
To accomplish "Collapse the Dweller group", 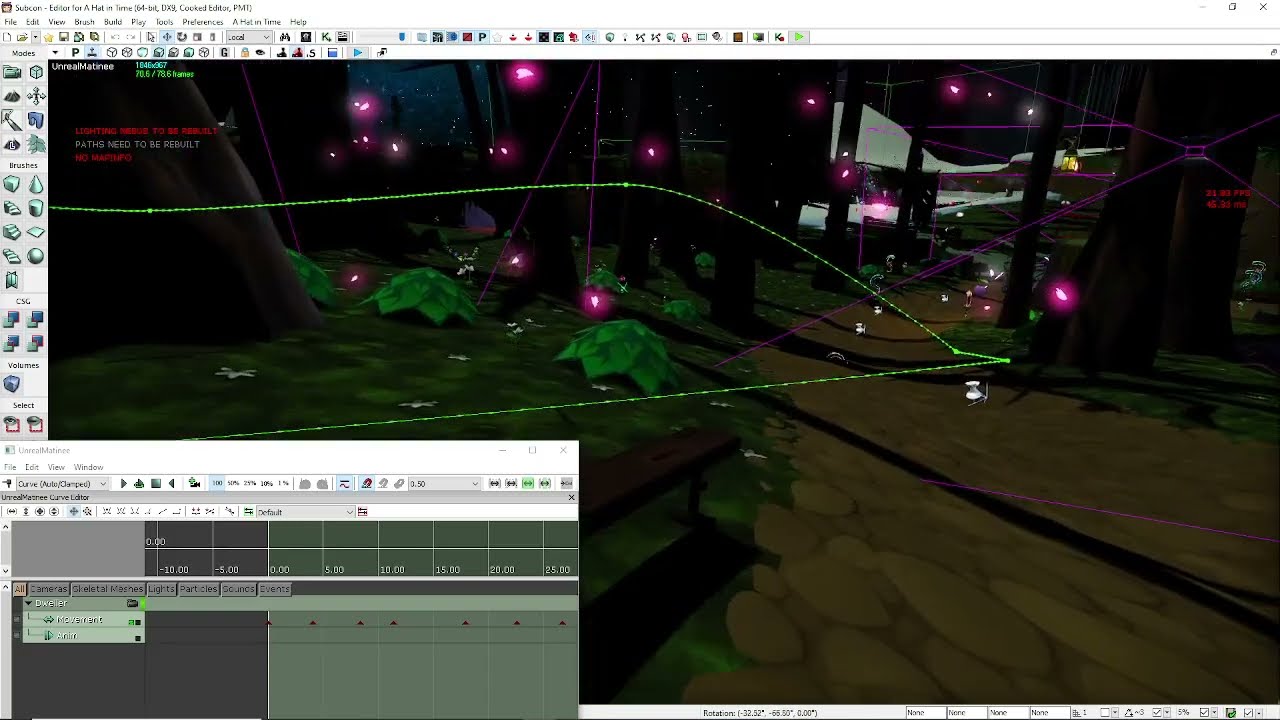I will 28,603.
